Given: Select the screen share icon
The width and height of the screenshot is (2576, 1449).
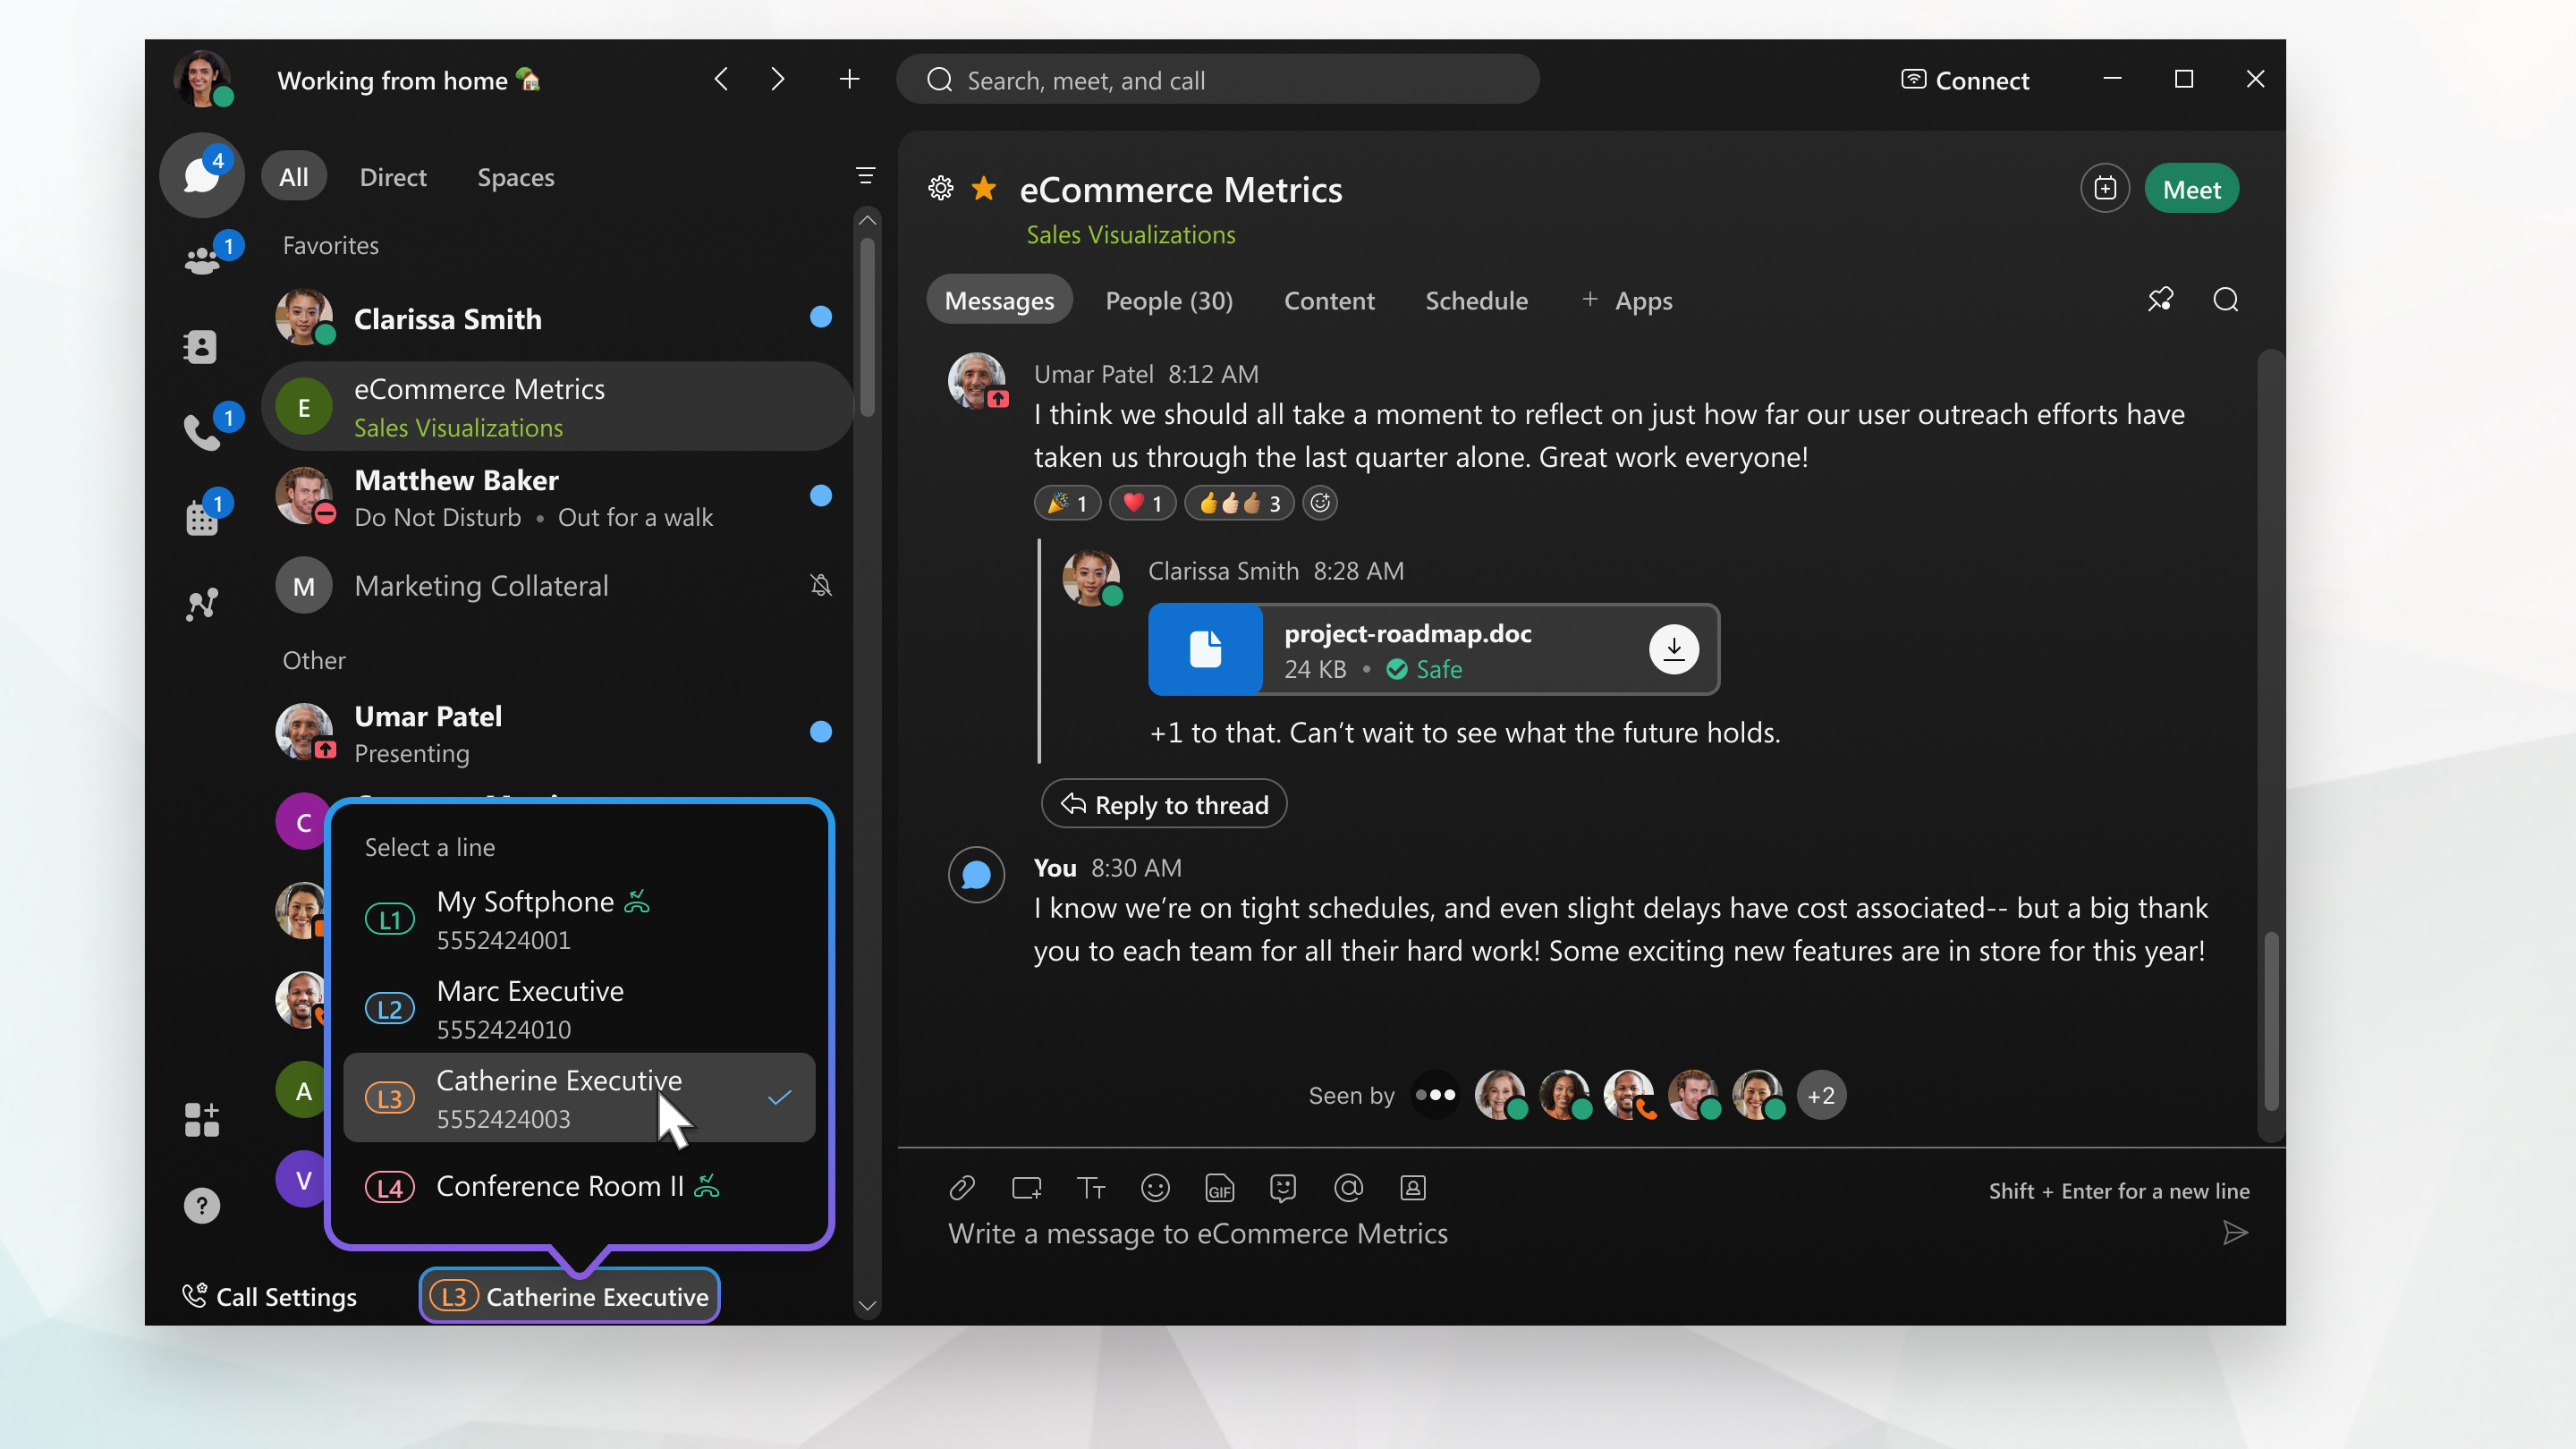Looking at the screenshot, I should tap(1024, 1187).
